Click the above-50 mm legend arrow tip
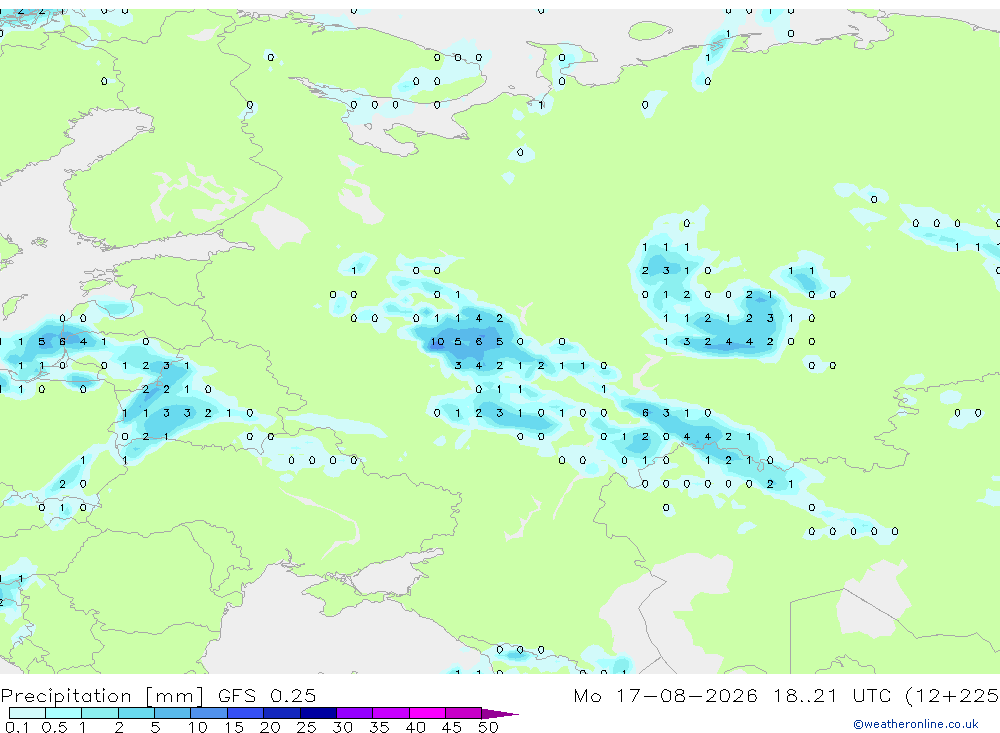Viewport: 1000px width, 733px height. [500, 713]
